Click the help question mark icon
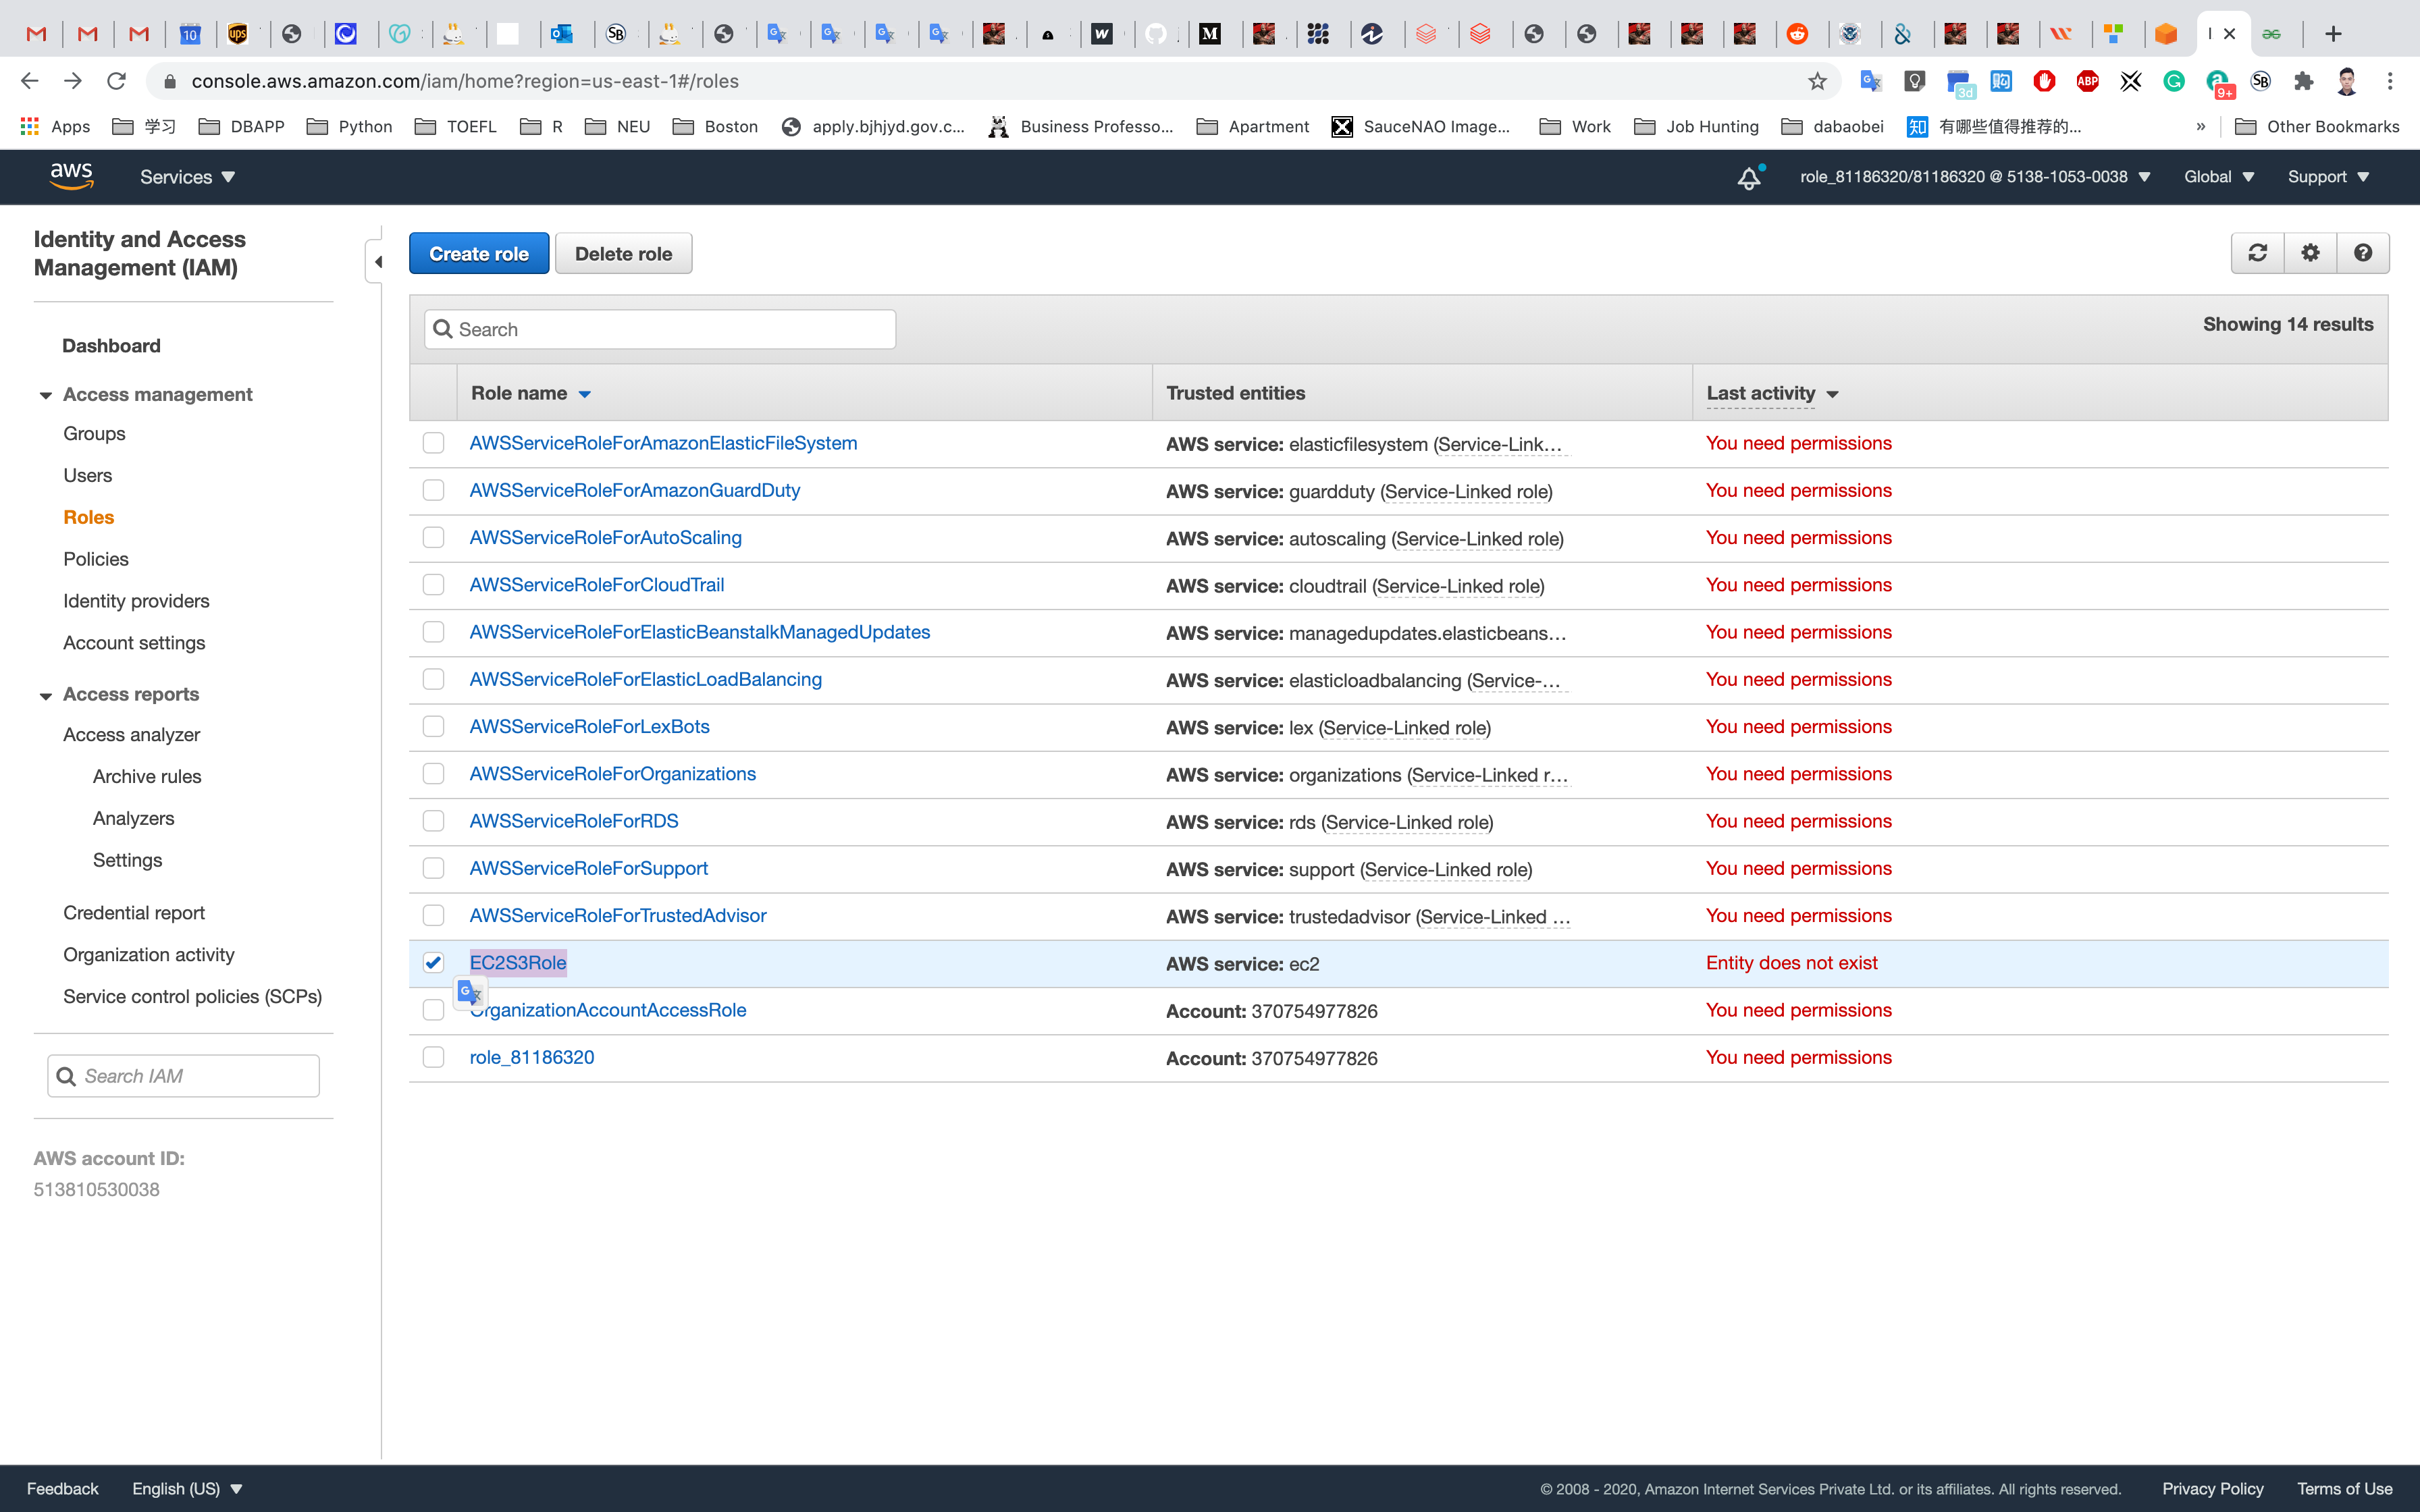 point(2363,253)
